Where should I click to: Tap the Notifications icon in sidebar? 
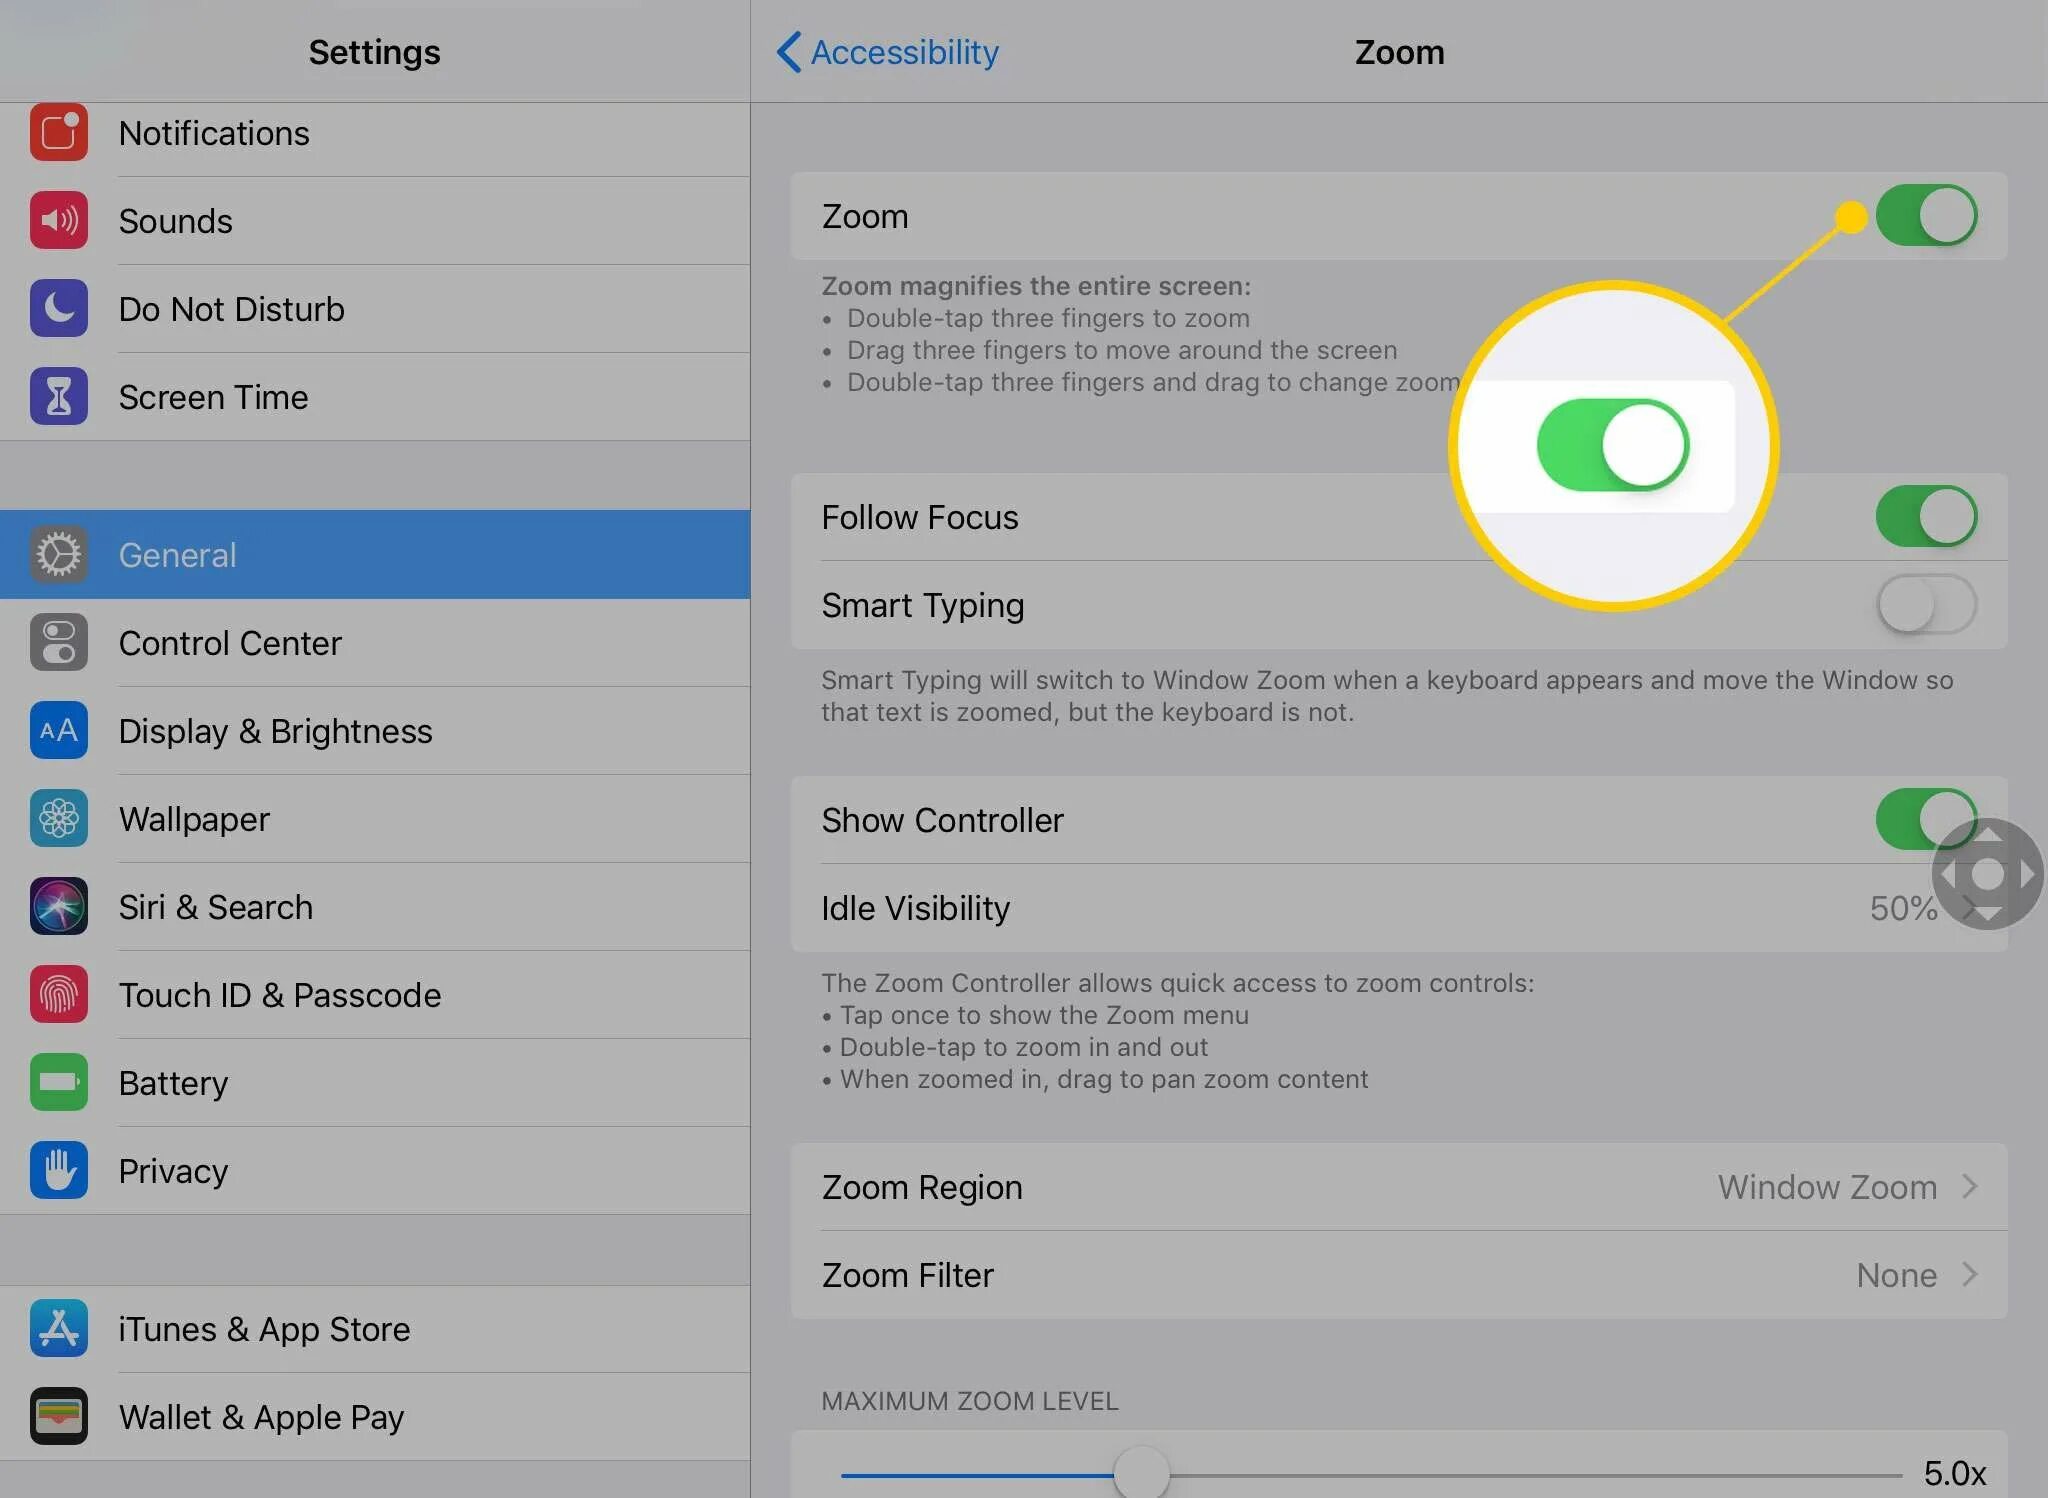[x=59, y=133]
